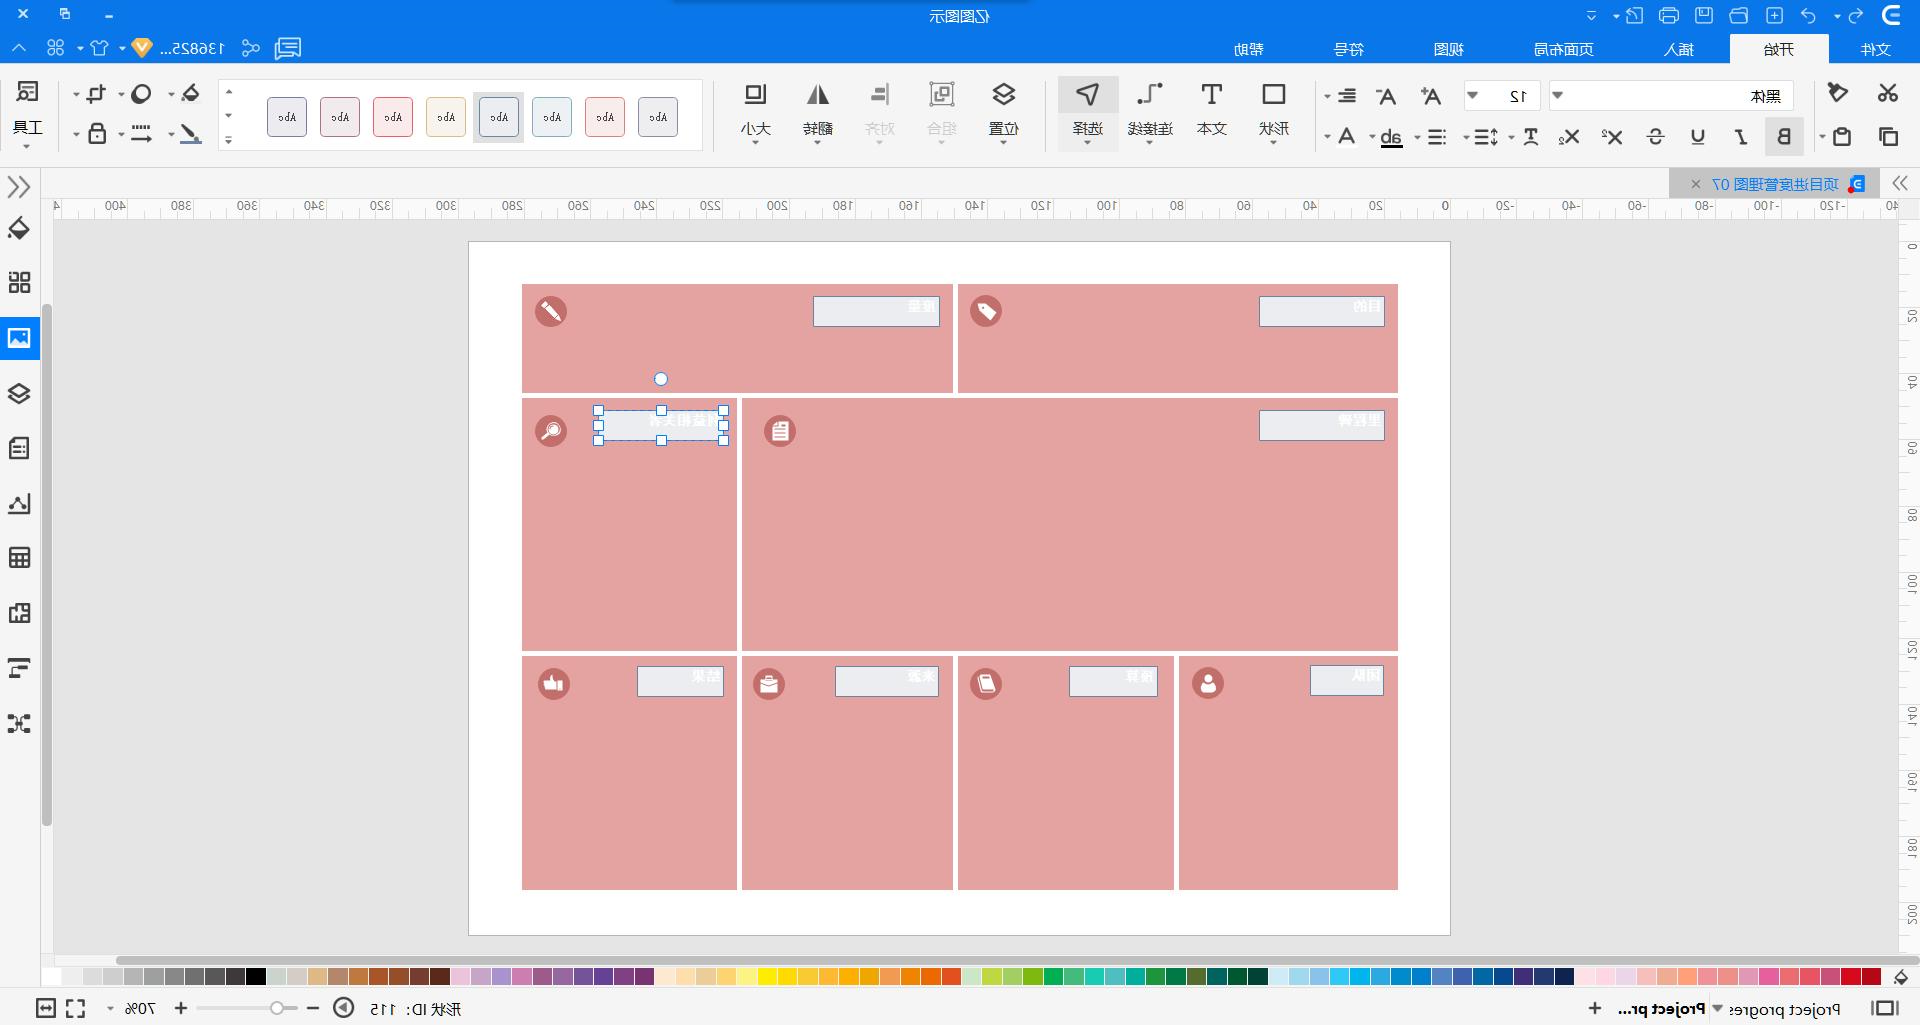Click the 136825 account name
Screen dimensions: 1920x1025
point(192,48)
